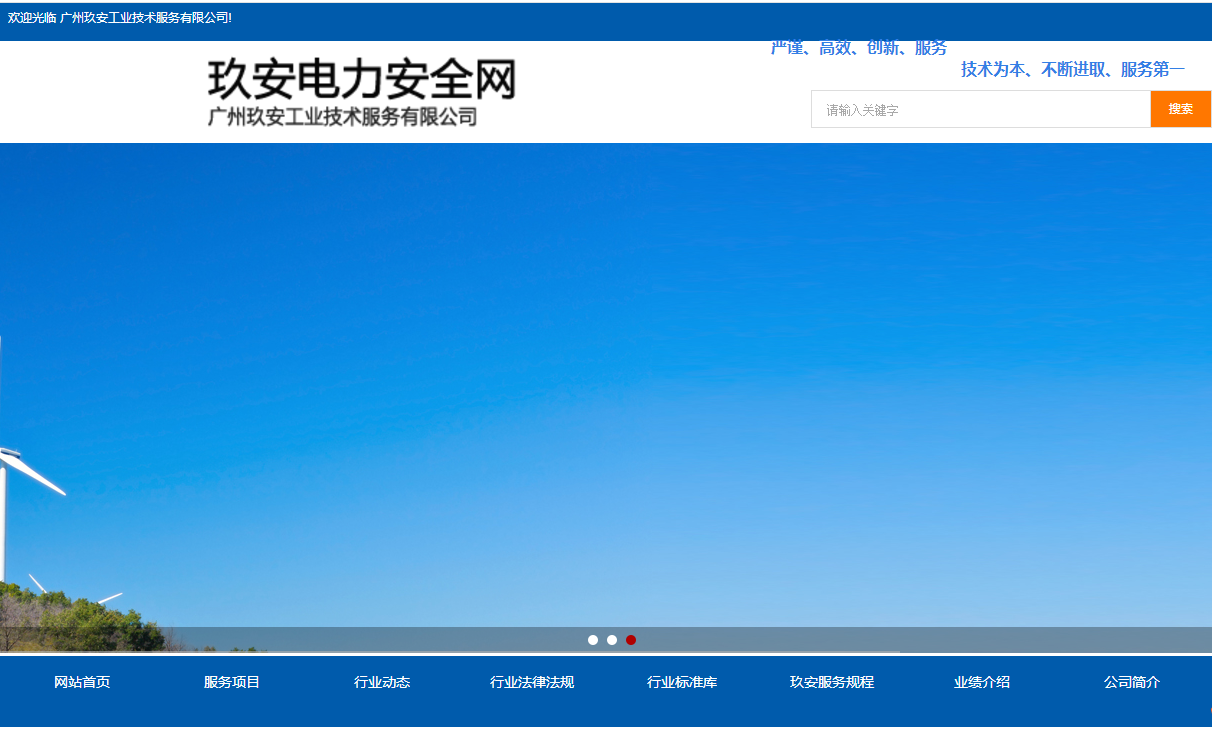Click the slogan 严谨、高效、创新、服务
The width and height of the screenshot is (1212, 735).
pyautogui.click(x=858, y=49)
